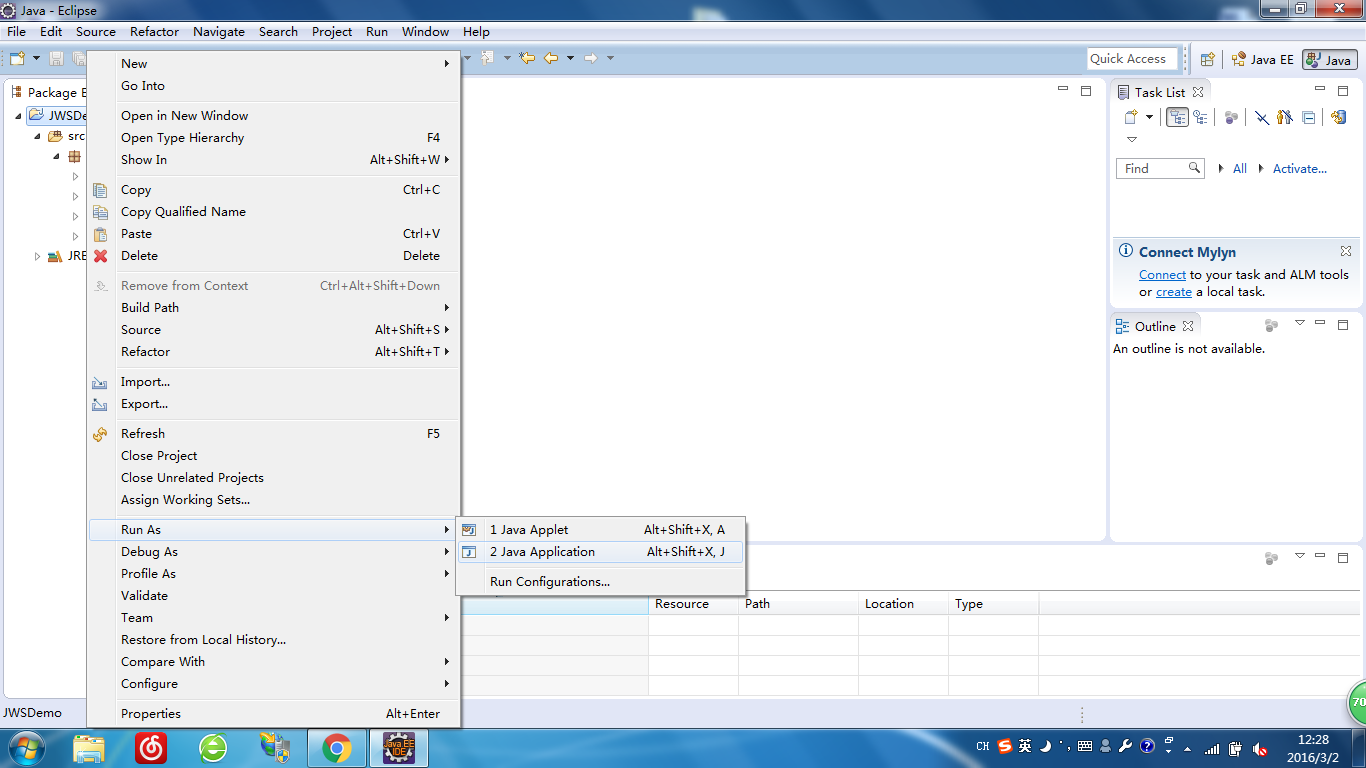The width and height of the screenshot is (1366, 768).
Task: Click the Activate... link
Action: (1299, 169)
